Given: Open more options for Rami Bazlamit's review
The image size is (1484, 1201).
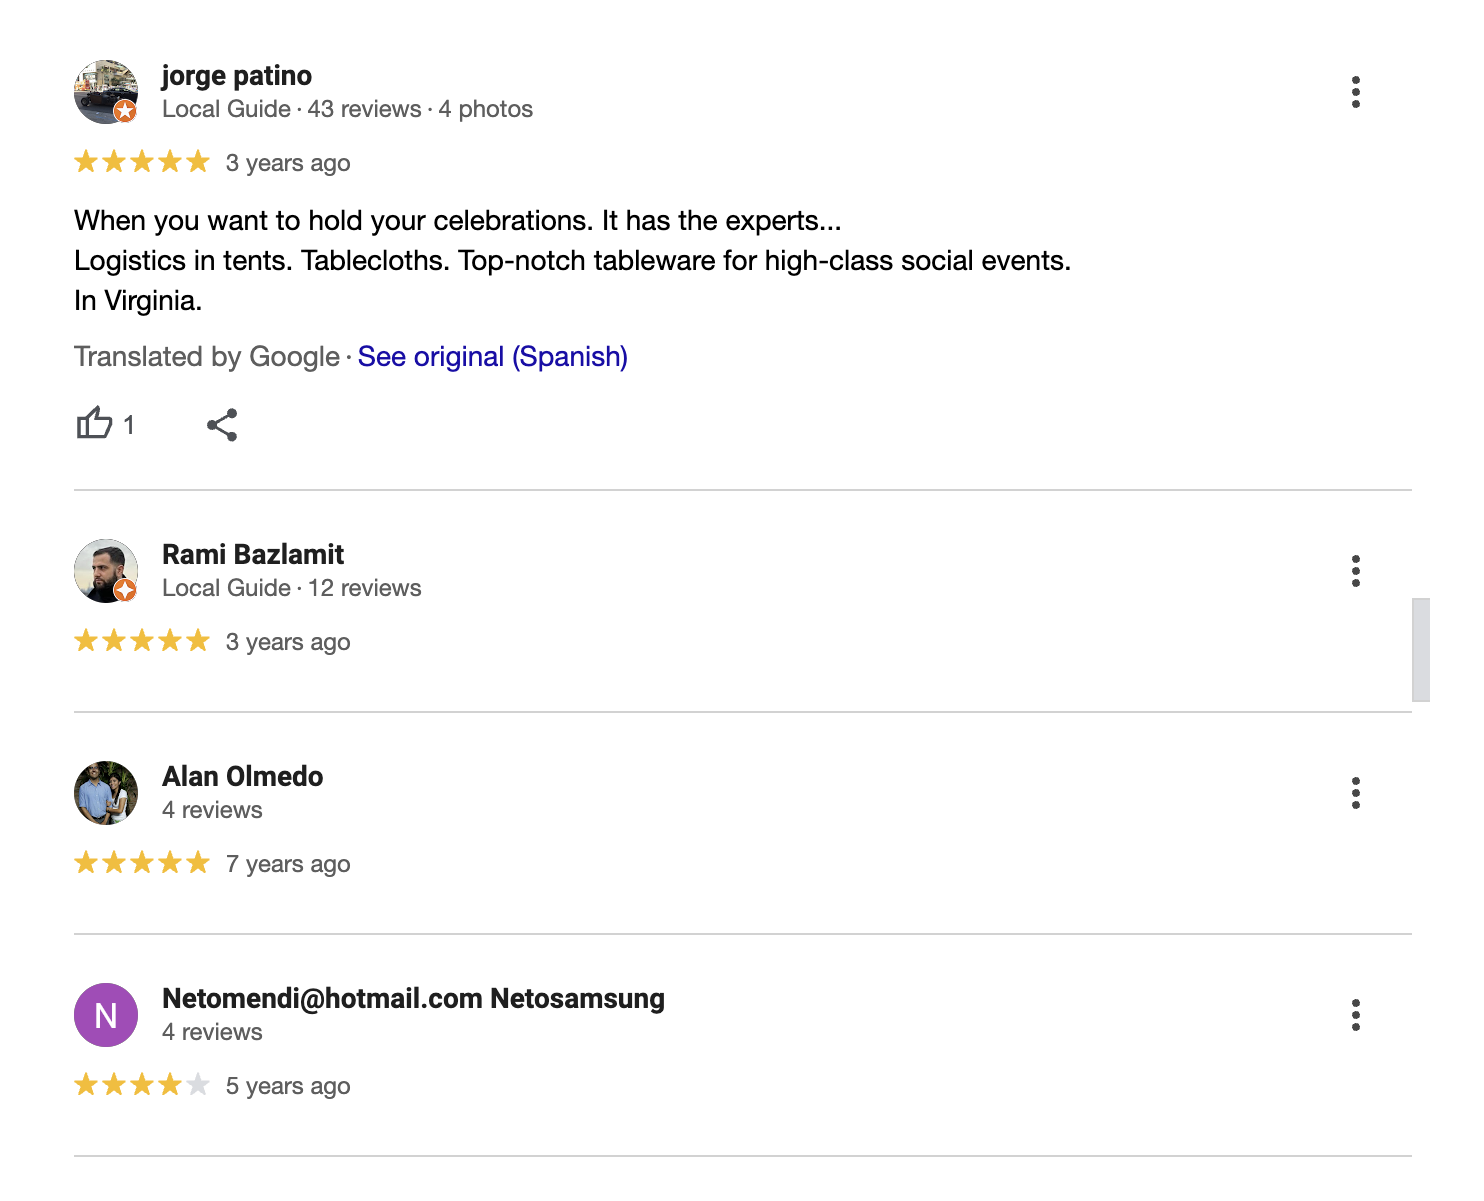Looking at the screenshot, I should pyautogui.click(x=1355, y=571).
